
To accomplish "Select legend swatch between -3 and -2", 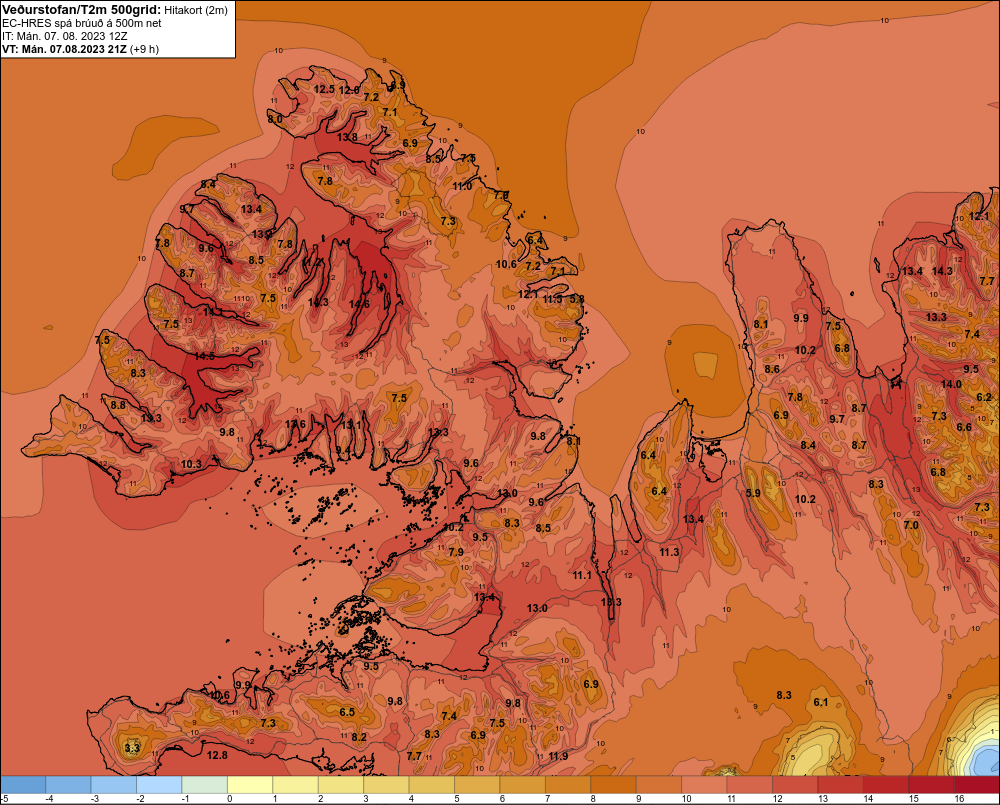I will pyautogui.click(x=114, y=784).
